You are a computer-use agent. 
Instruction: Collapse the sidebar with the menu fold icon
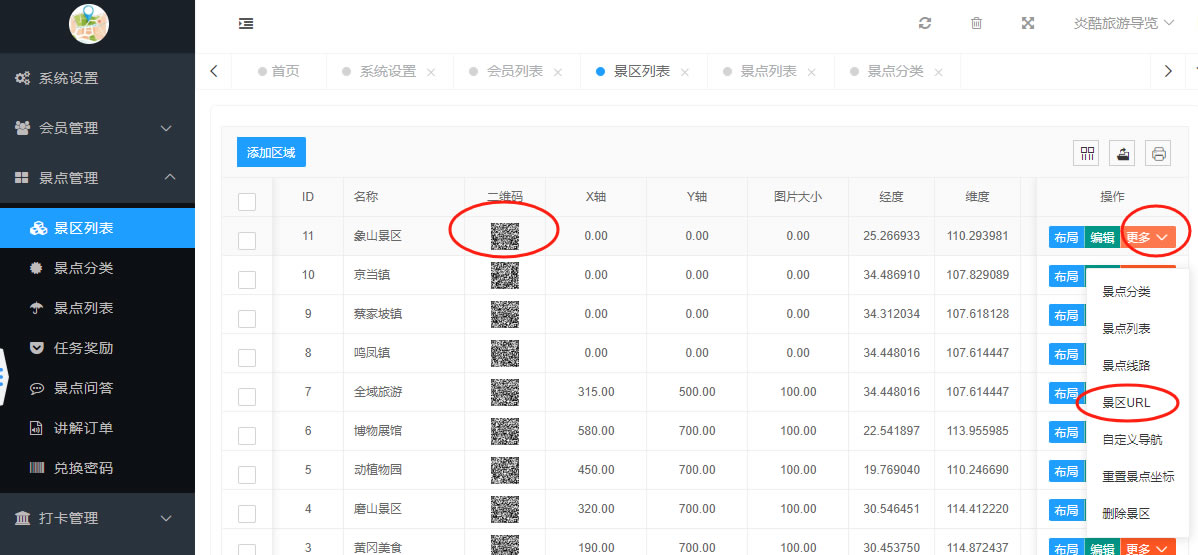246,23
